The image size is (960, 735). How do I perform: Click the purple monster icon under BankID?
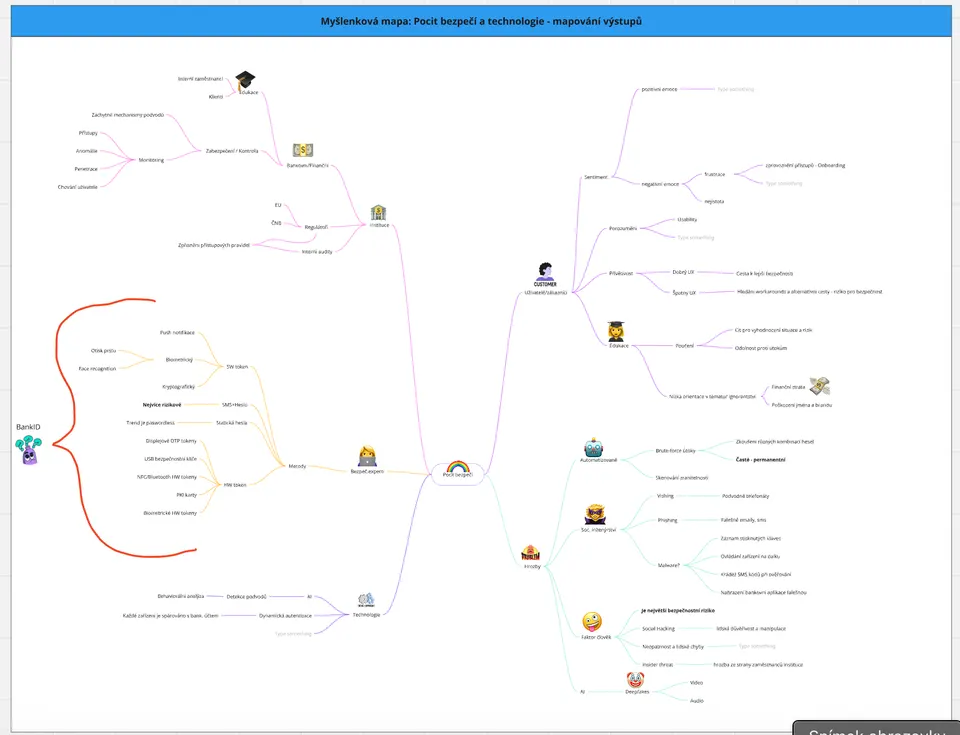(x=28, y=450)
